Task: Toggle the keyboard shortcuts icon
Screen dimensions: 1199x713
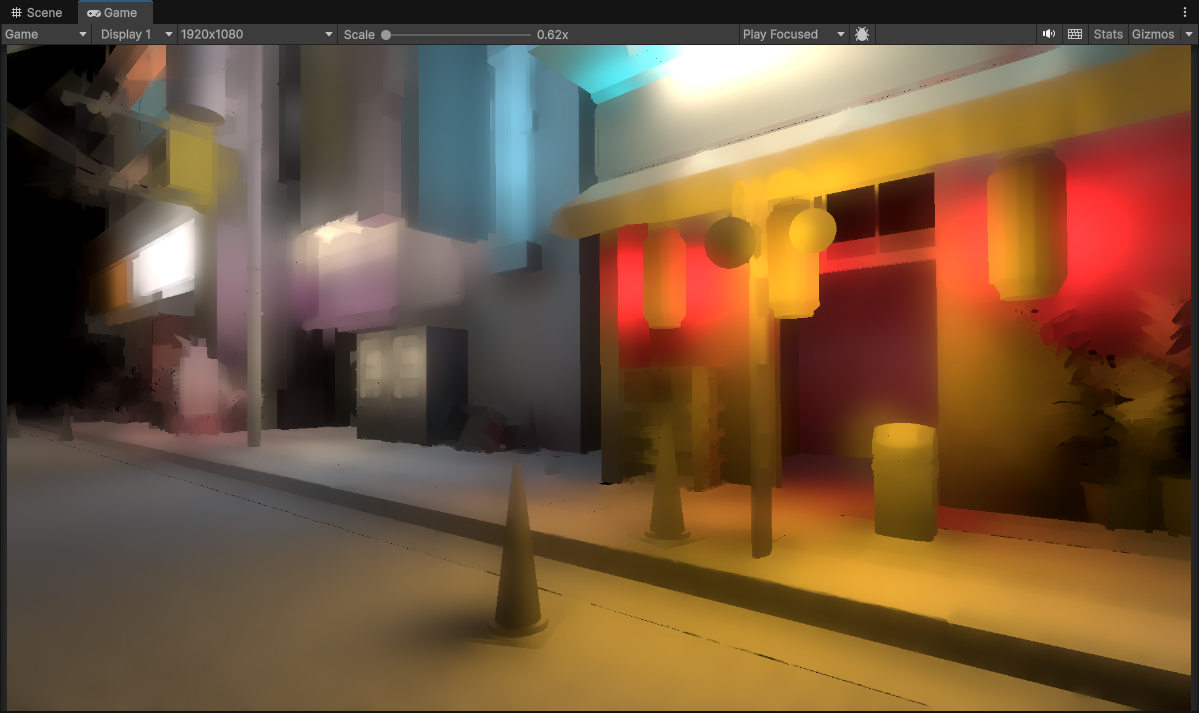Action: click(x=1075, y=34)
